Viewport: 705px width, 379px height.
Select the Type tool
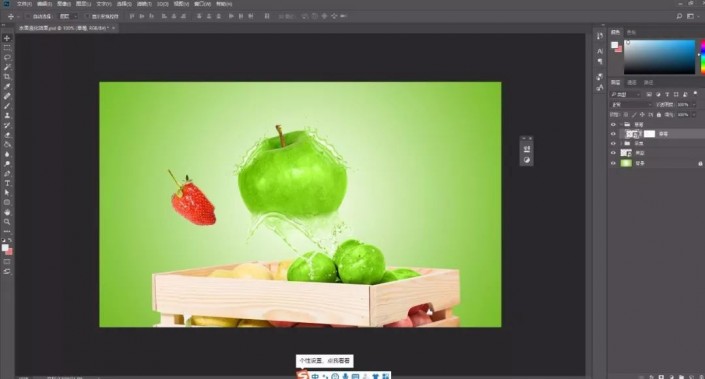tap(7, 183)
